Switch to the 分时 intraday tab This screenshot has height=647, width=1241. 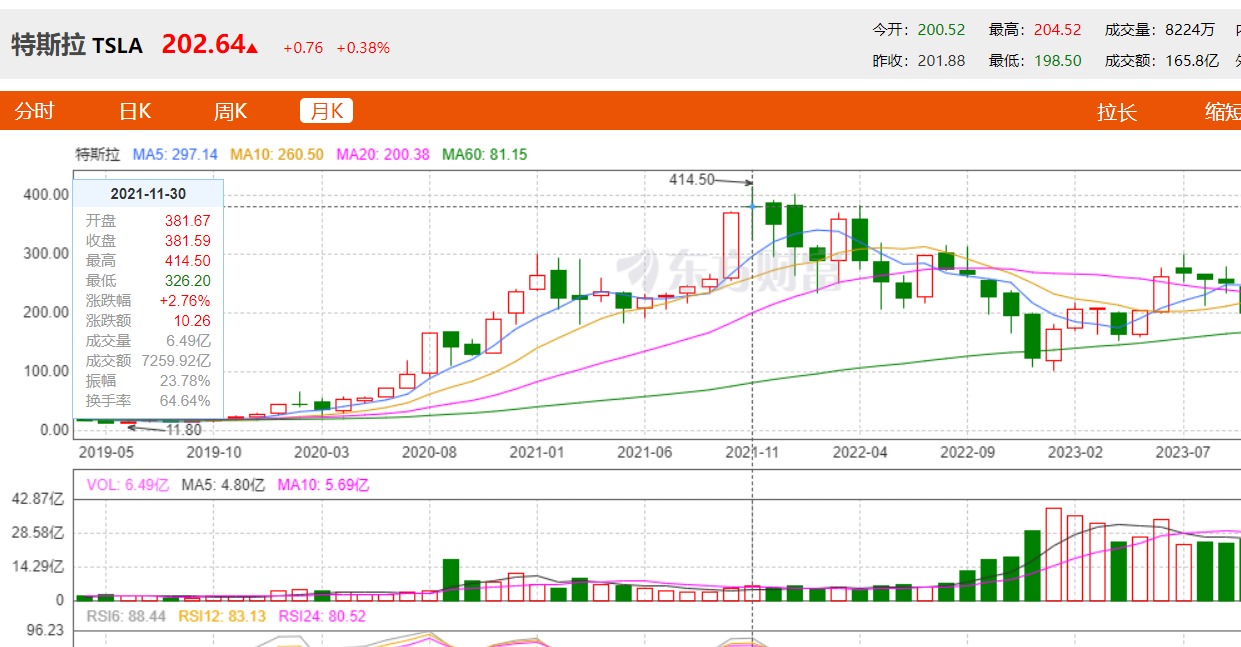(x=34, y=111)
